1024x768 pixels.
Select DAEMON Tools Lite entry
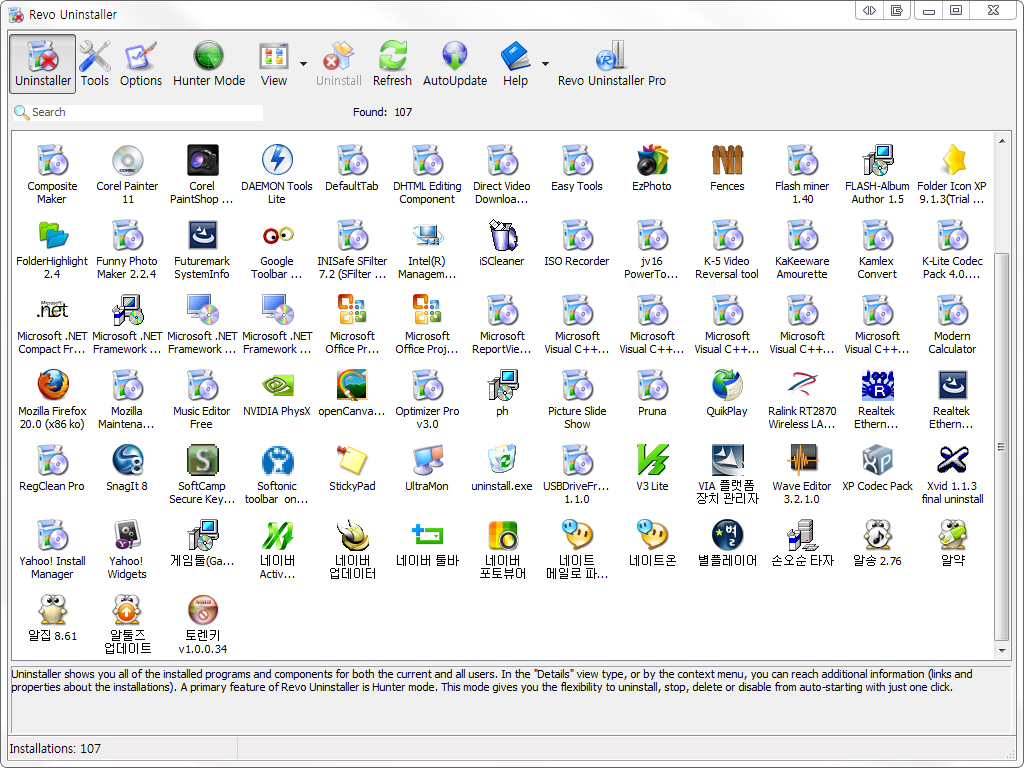pyautogui.click(x=277, y=160)
